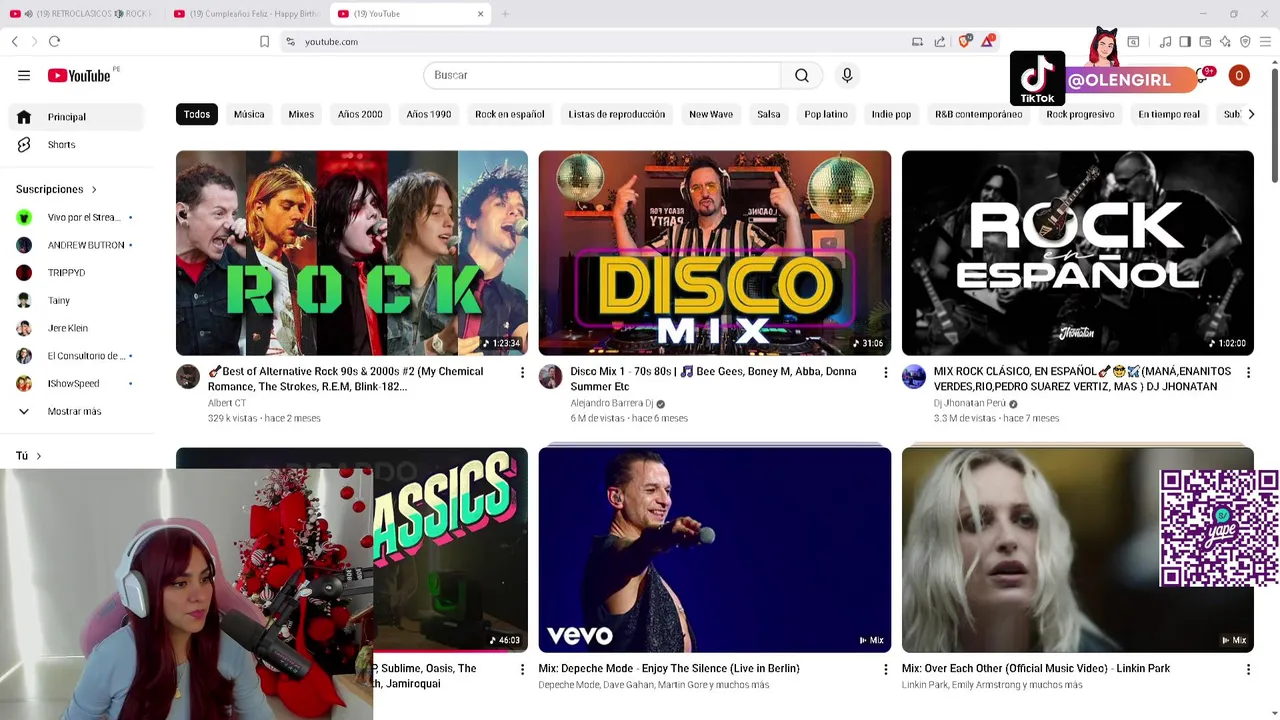This screenshot has width=1280, height=720.
Task: Click the page vertical scrollbar
Action: click(1274, 124)
